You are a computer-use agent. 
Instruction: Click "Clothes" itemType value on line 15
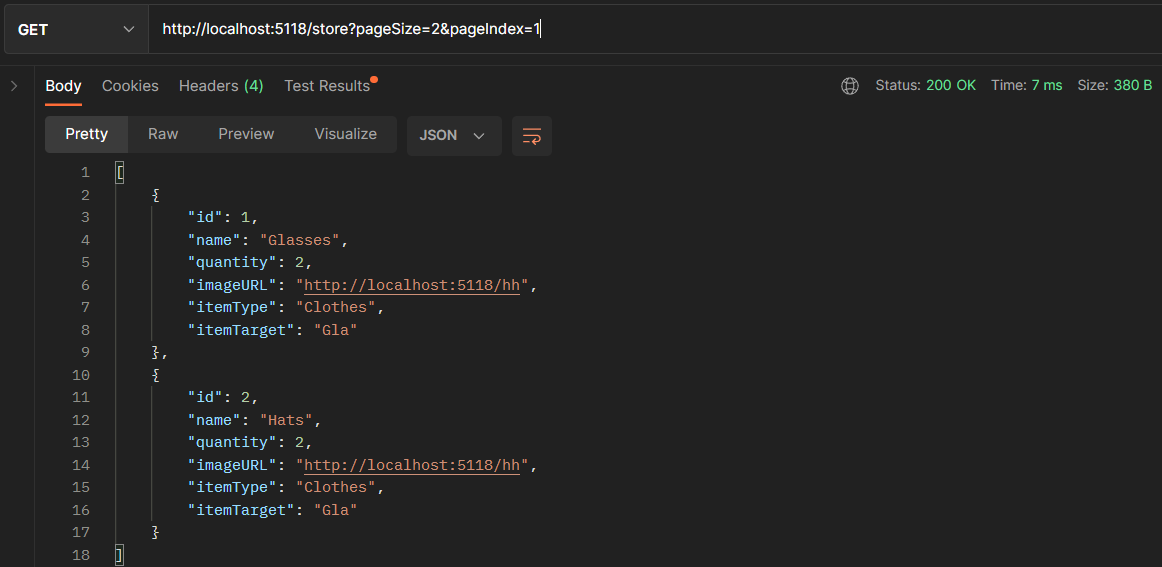(336, 488)
